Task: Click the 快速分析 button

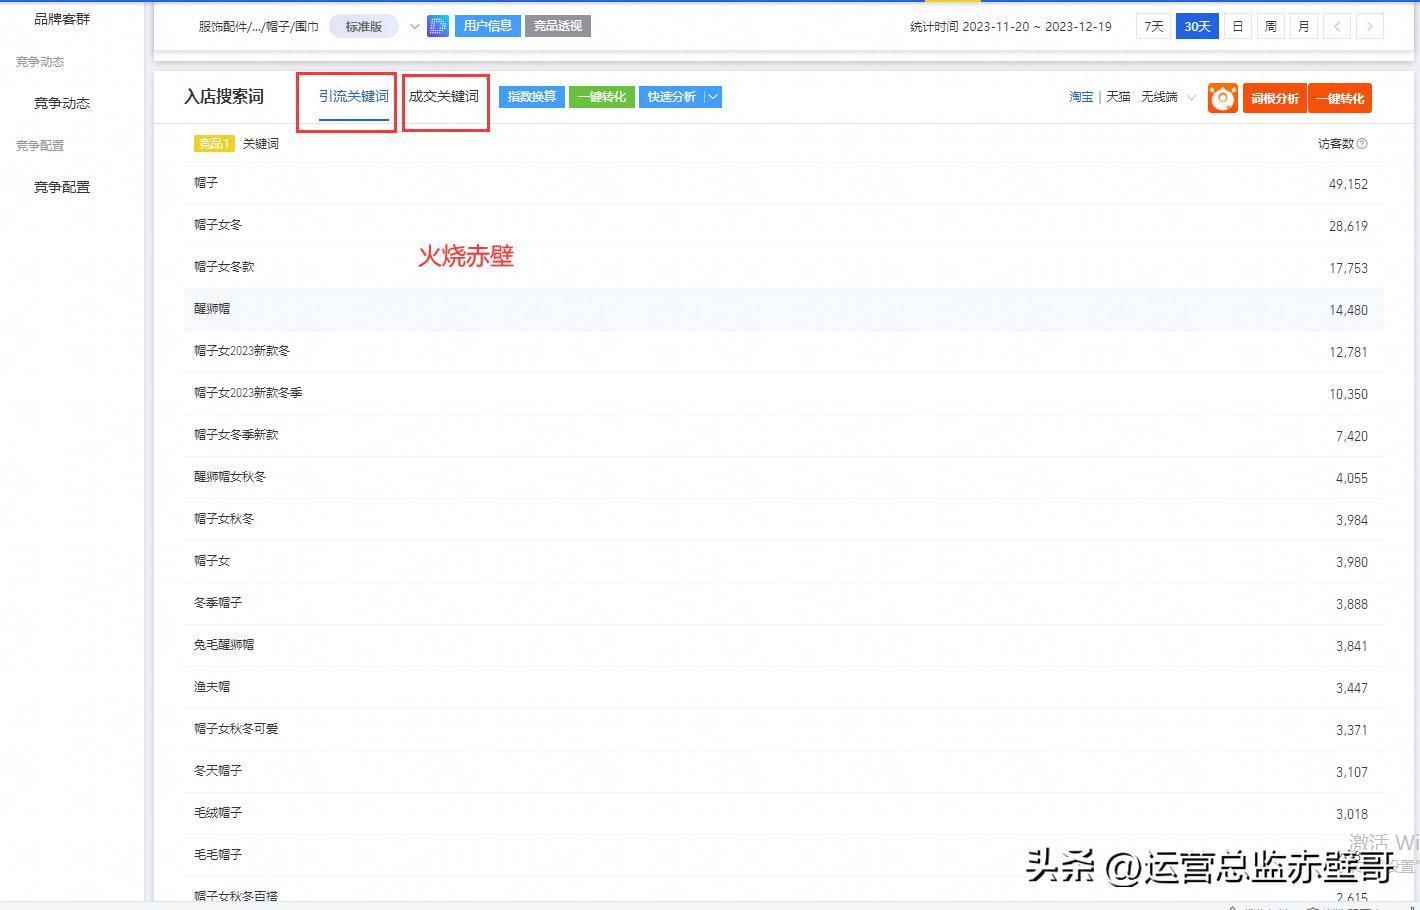Action: (x=671, y=97)
